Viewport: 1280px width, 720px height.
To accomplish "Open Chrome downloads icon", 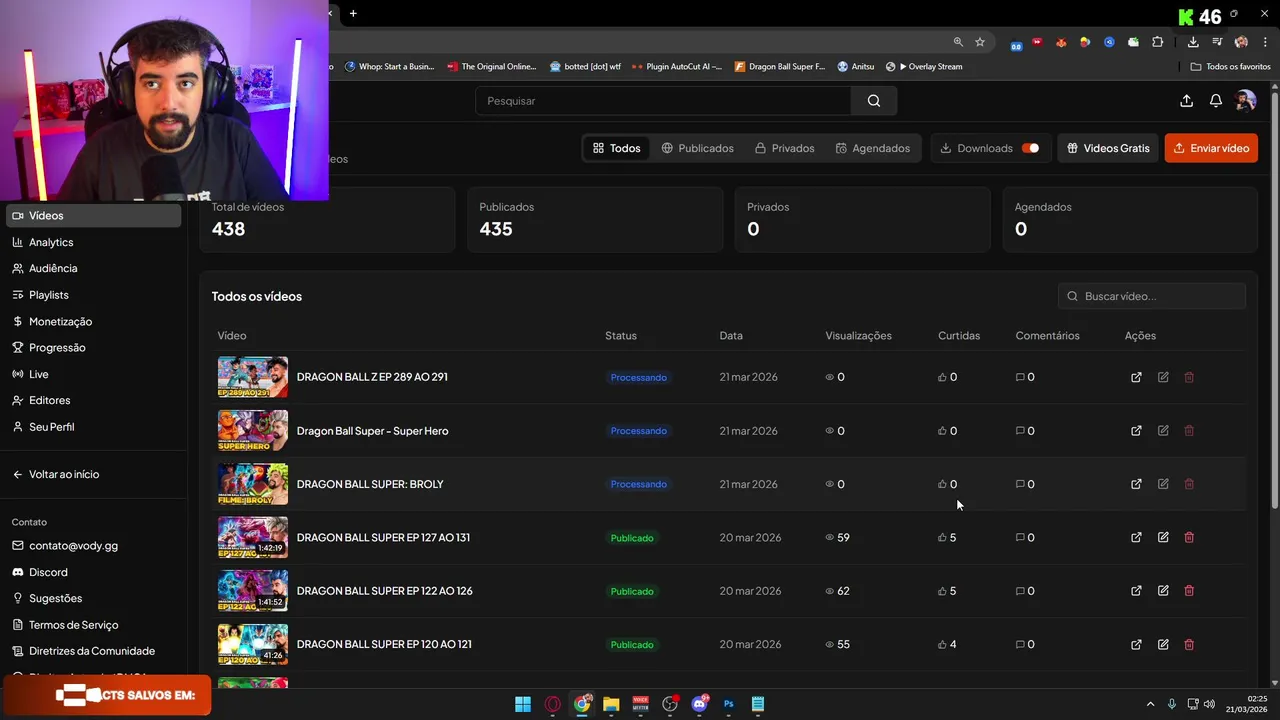I will pos(1193,42).
